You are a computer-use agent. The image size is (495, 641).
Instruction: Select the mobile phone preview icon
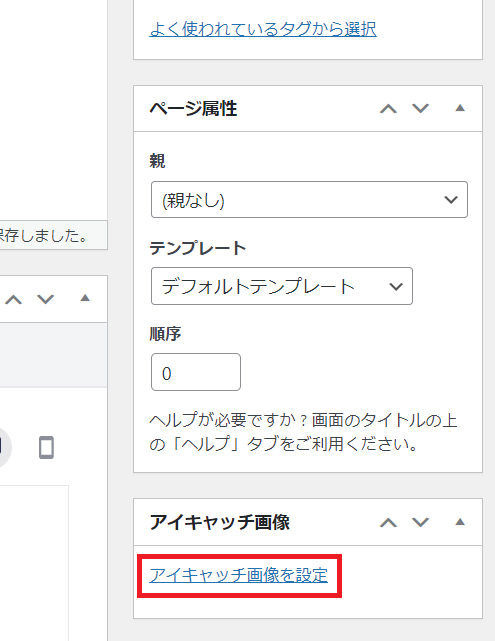[46, 447]
